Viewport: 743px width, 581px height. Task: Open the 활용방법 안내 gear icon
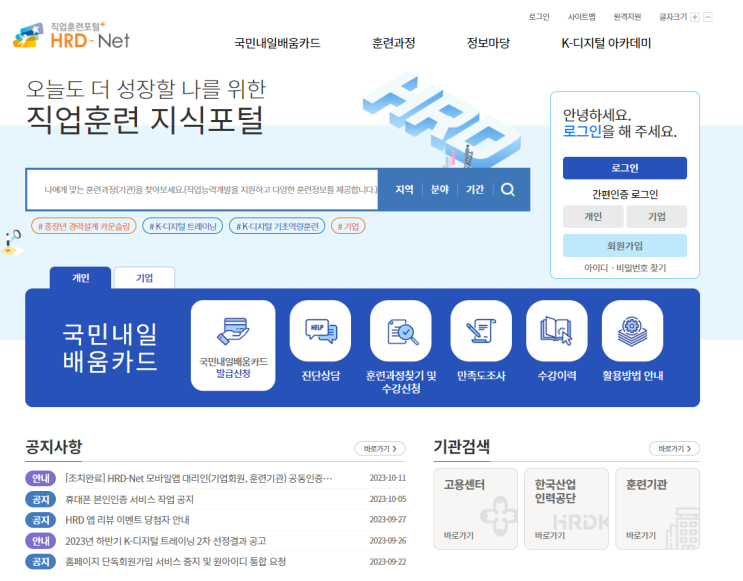tap(633, 331)
